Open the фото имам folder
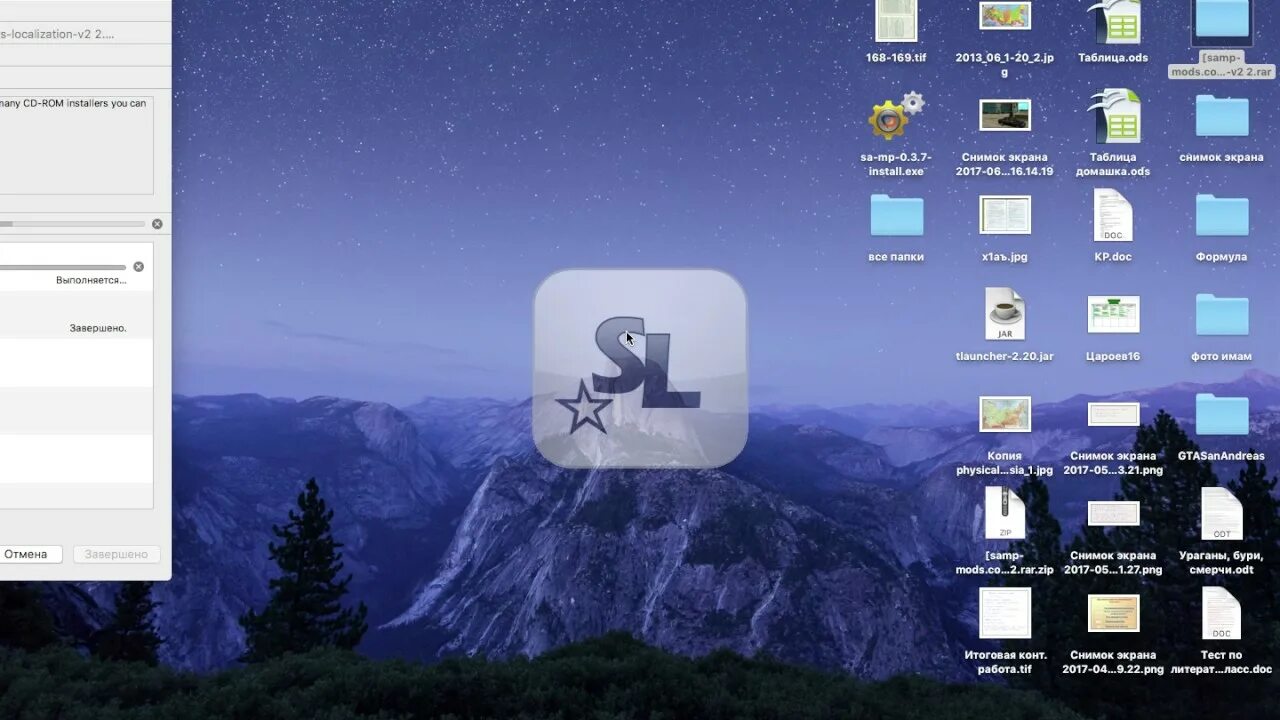Viewport: 1280px width, 720px height. [1222, 314]
